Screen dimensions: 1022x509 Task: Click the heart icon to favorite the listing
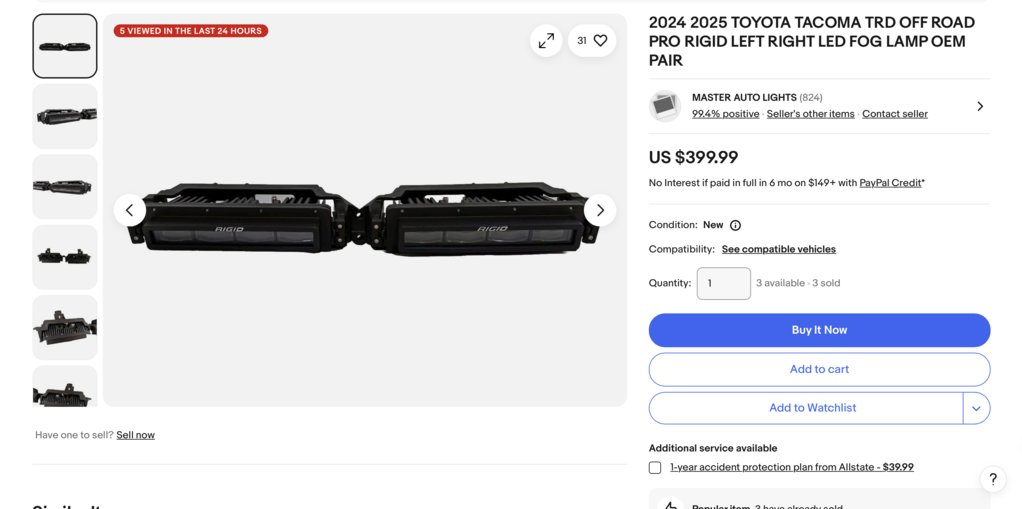600,40
